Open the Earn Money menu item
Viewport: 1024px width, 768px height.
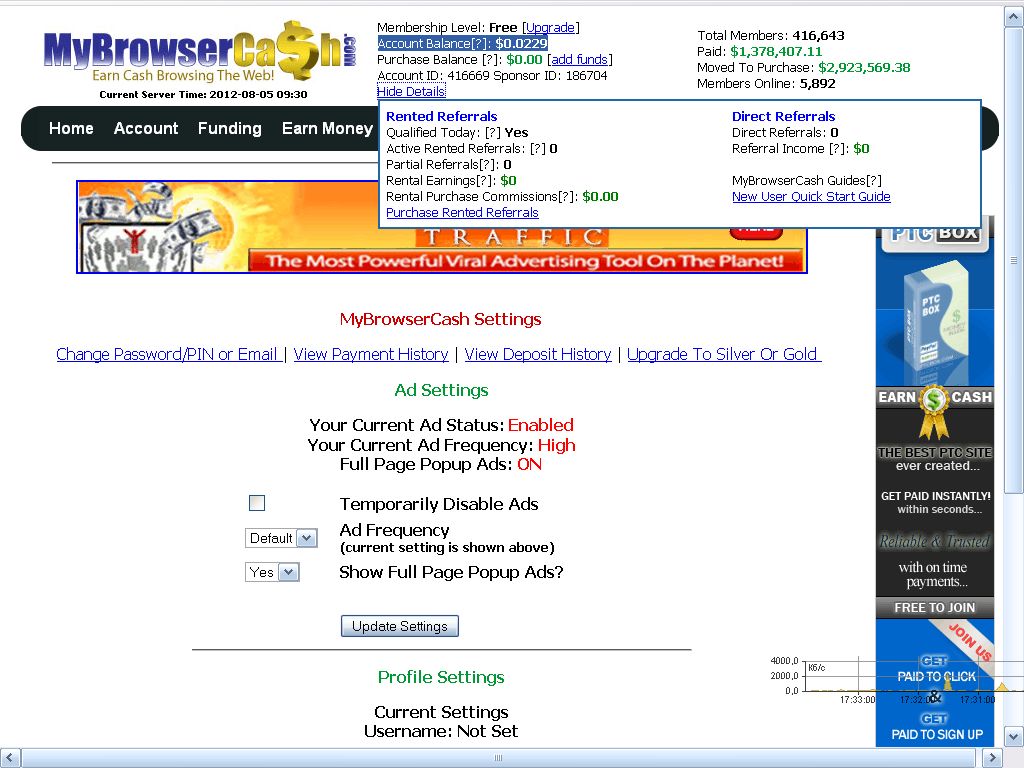(327, 129)
